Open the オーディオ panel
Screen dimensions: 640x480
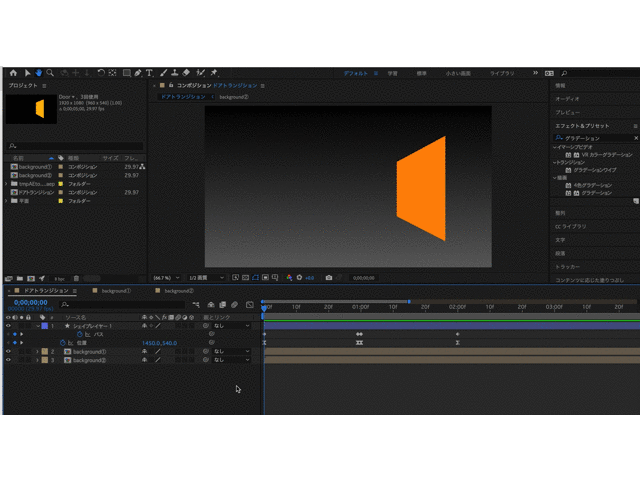pyautogui.click(x=567, y=99)
